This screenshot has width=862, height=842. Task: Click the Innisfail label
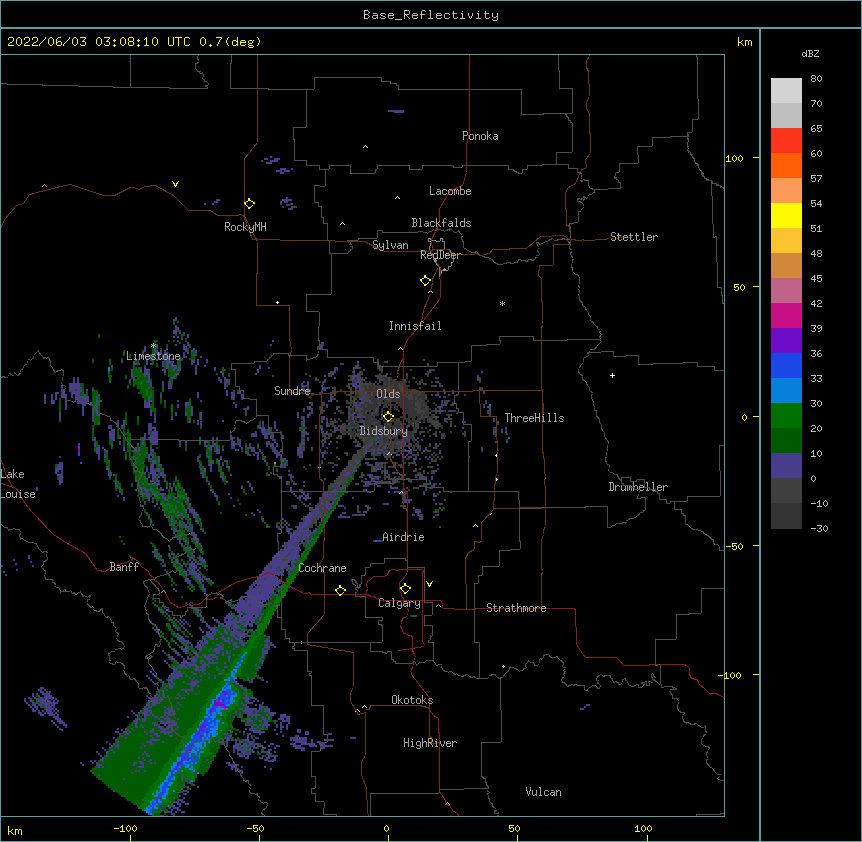point(415,326)
